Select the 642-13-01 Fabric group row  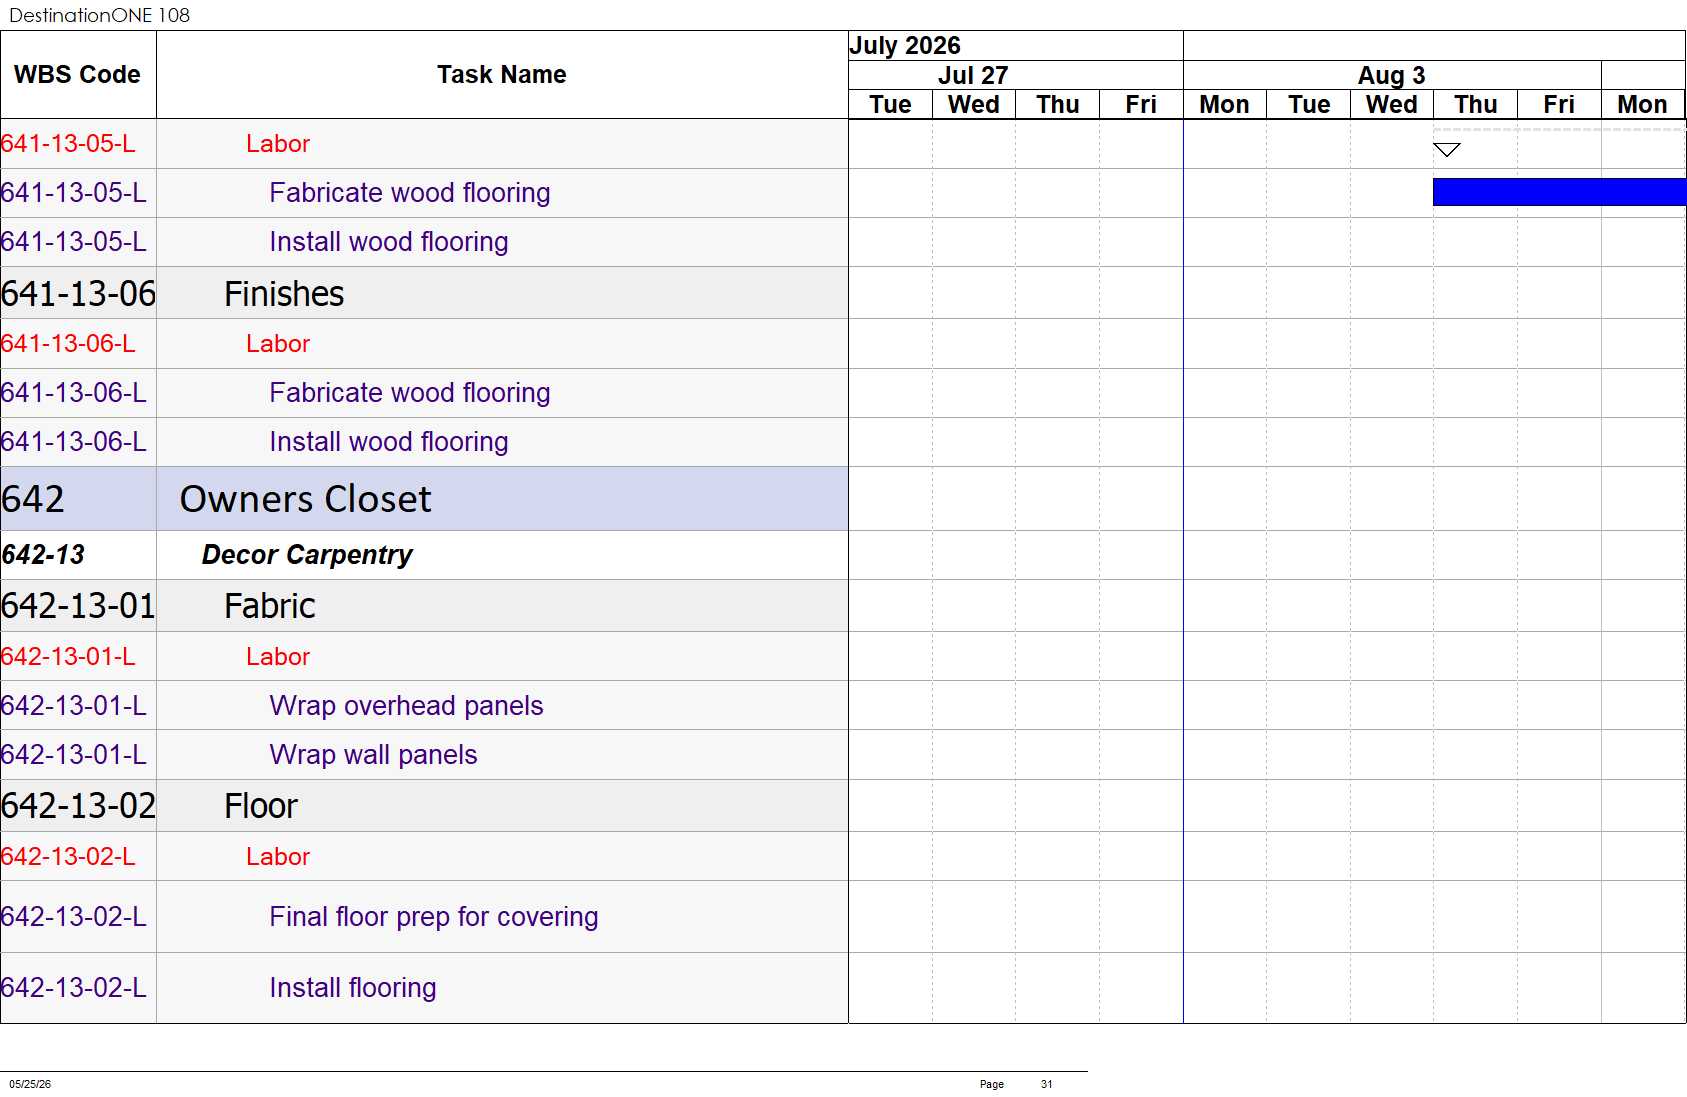click(x=424, y=606)
